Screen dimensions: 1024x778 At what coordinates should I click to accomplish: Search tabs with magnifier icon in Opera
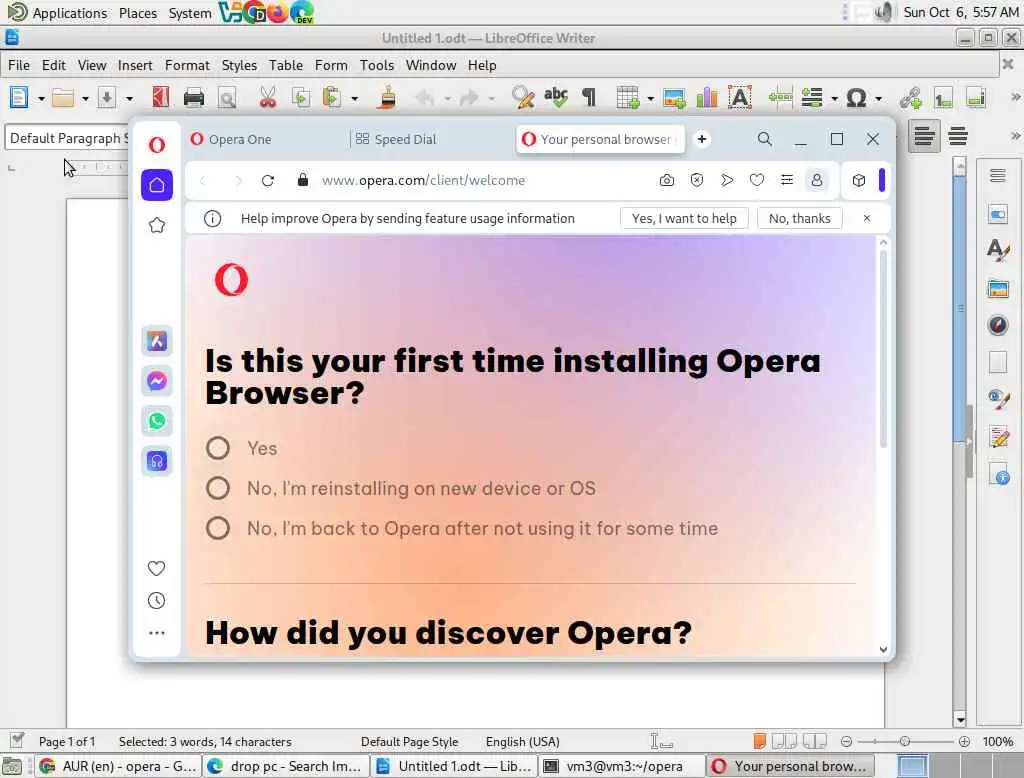[x=765, y=139]
